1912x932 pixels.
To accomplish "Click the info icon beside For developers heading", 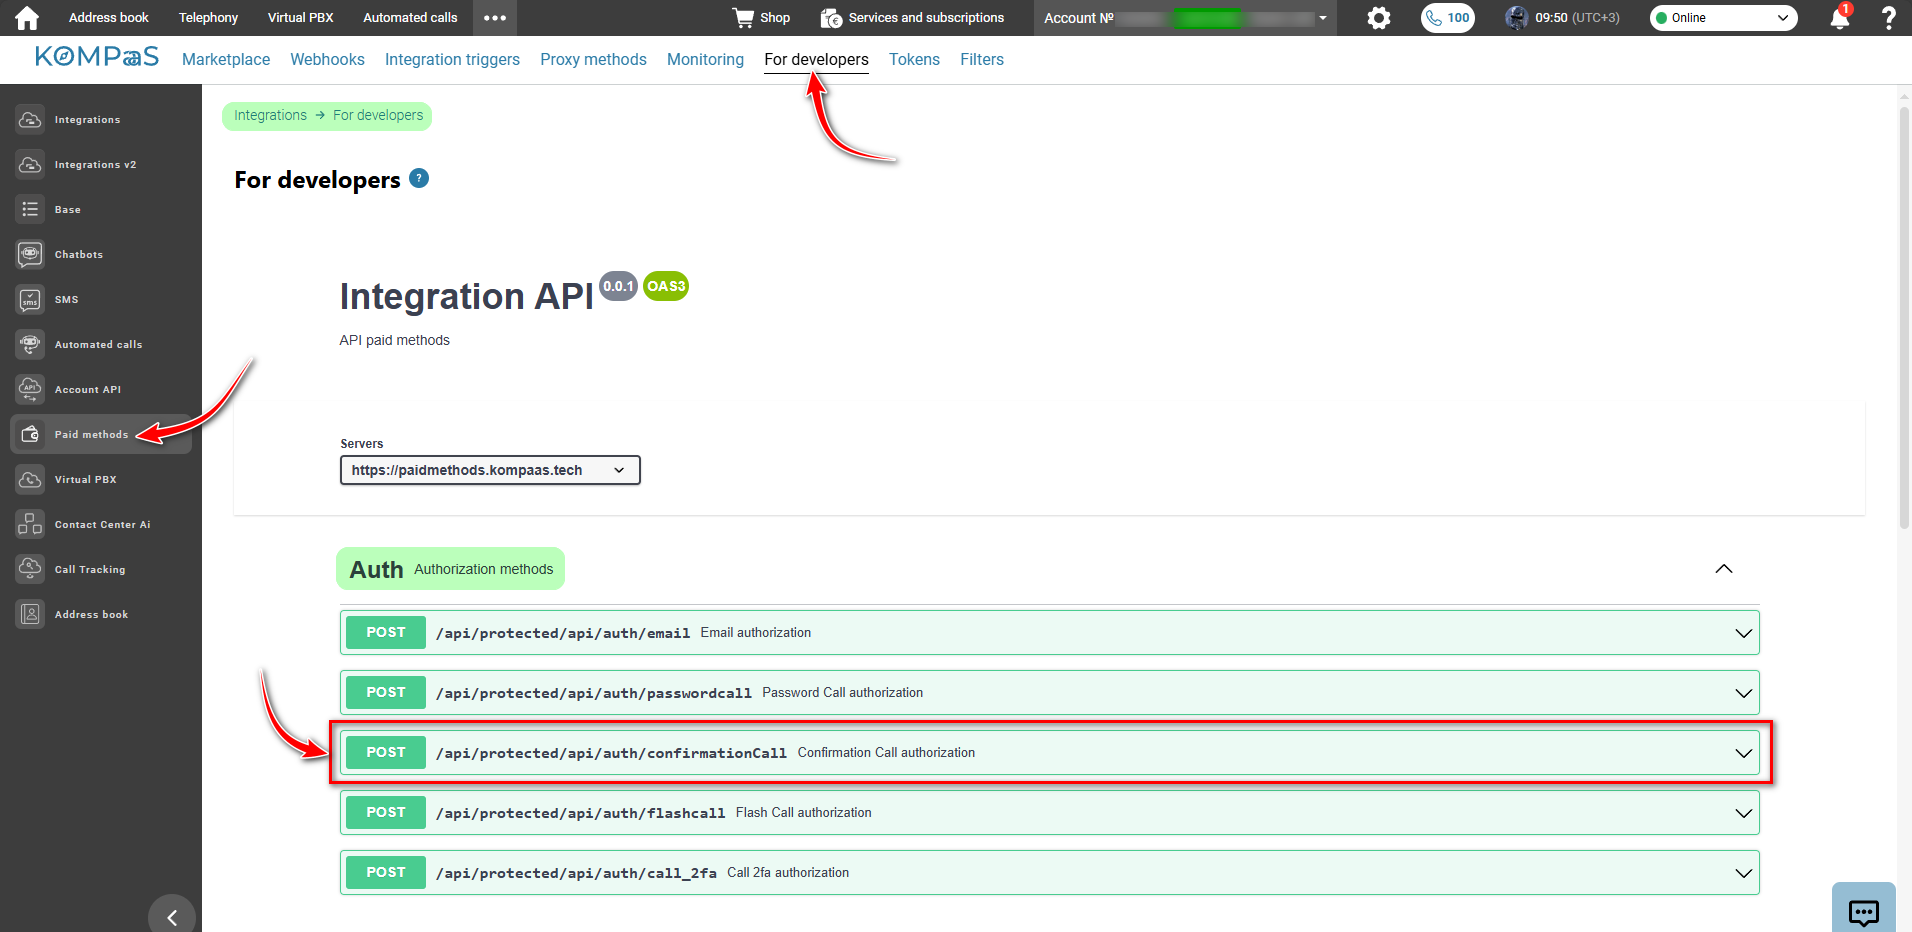I will (419, 178).
